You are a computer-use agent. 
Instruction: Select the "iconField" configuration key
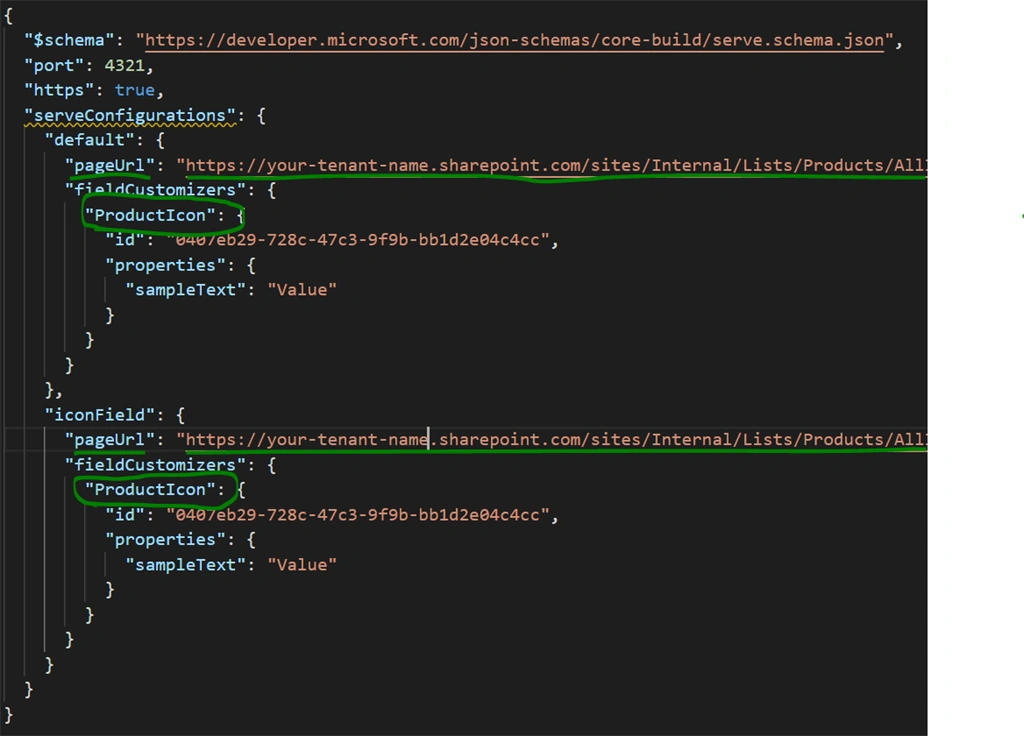[x=100, y=415]
